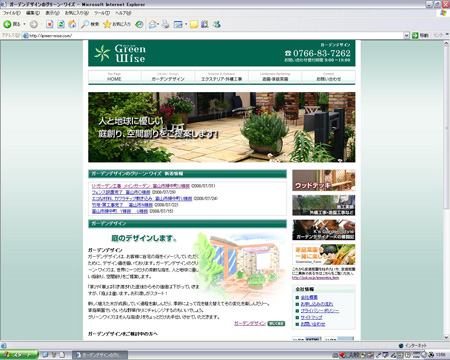450x360 pixels.
Task: Refresh the page with the green arrows icon
Action: click(x=61, y=24)
